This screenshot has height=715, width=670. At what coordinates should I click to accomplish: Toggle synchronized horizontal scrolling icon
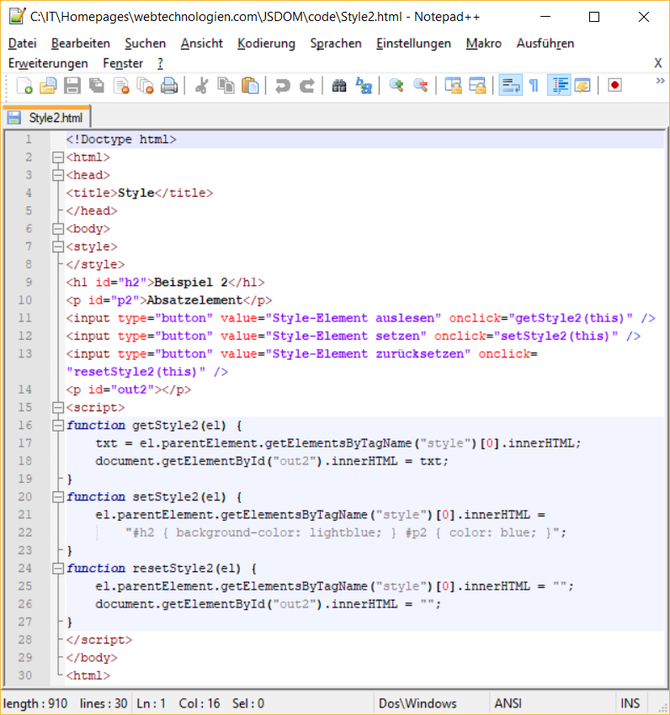pos(477,85)
